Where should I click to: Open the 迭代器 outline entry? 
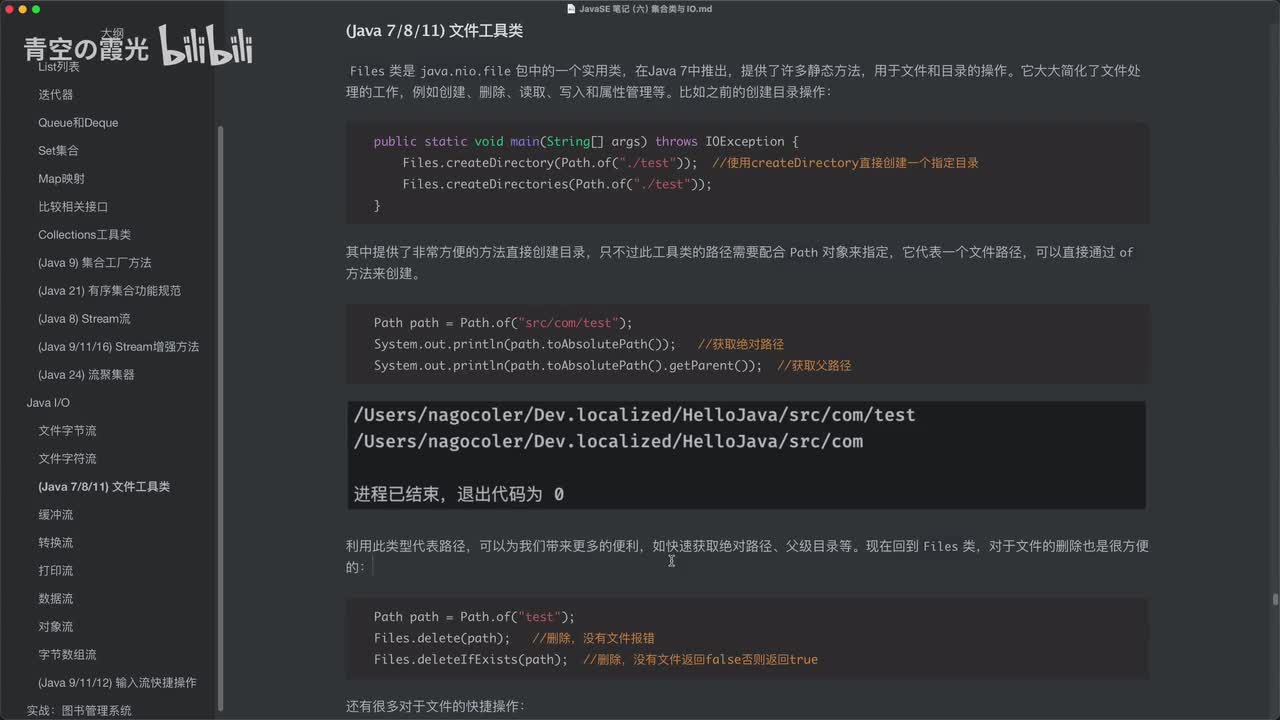[x=55, y=94]
